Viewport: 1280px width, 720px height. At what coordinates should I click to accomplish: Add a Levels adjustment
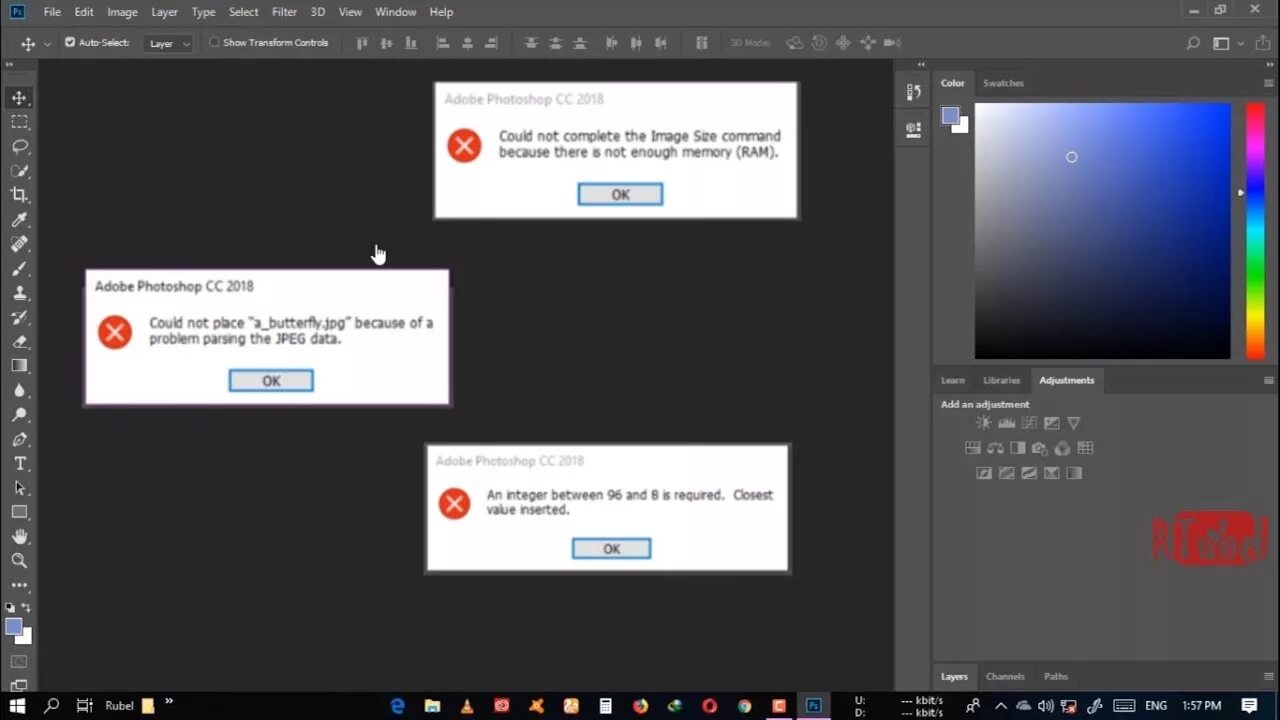1006,423
